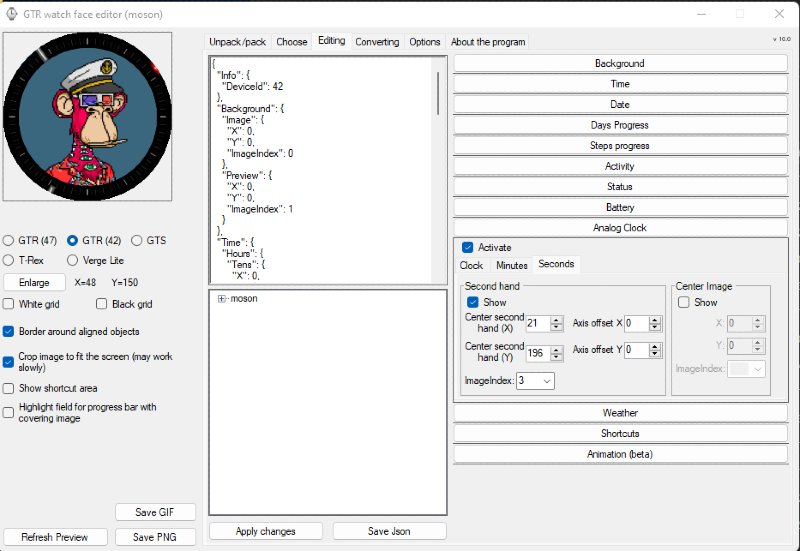Expand the Battery section

[620, 207]
